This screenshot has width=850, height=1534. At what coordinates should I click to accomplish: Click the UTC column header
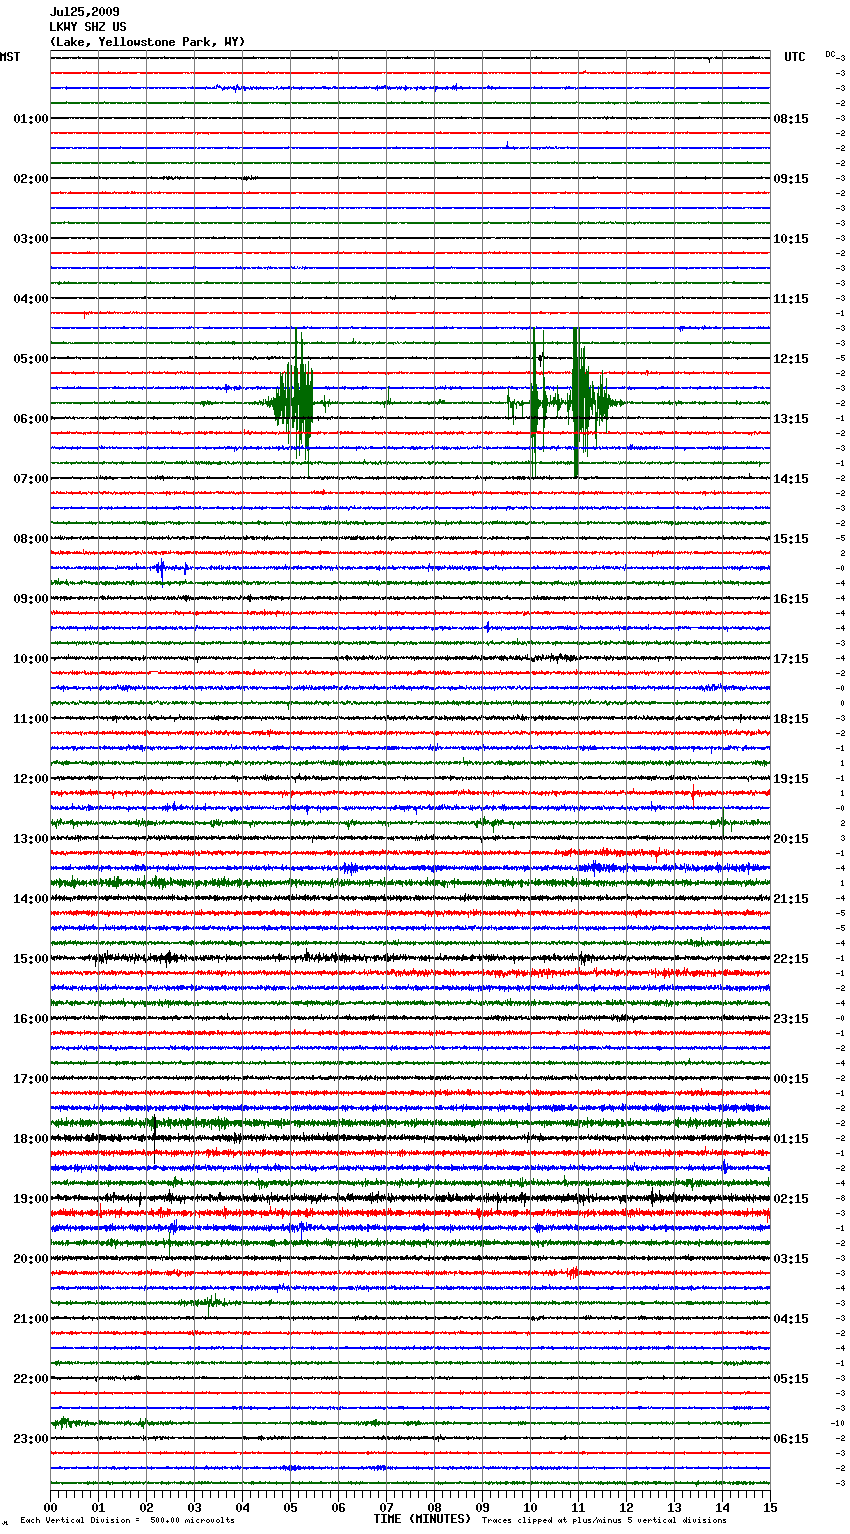[794, 57]
